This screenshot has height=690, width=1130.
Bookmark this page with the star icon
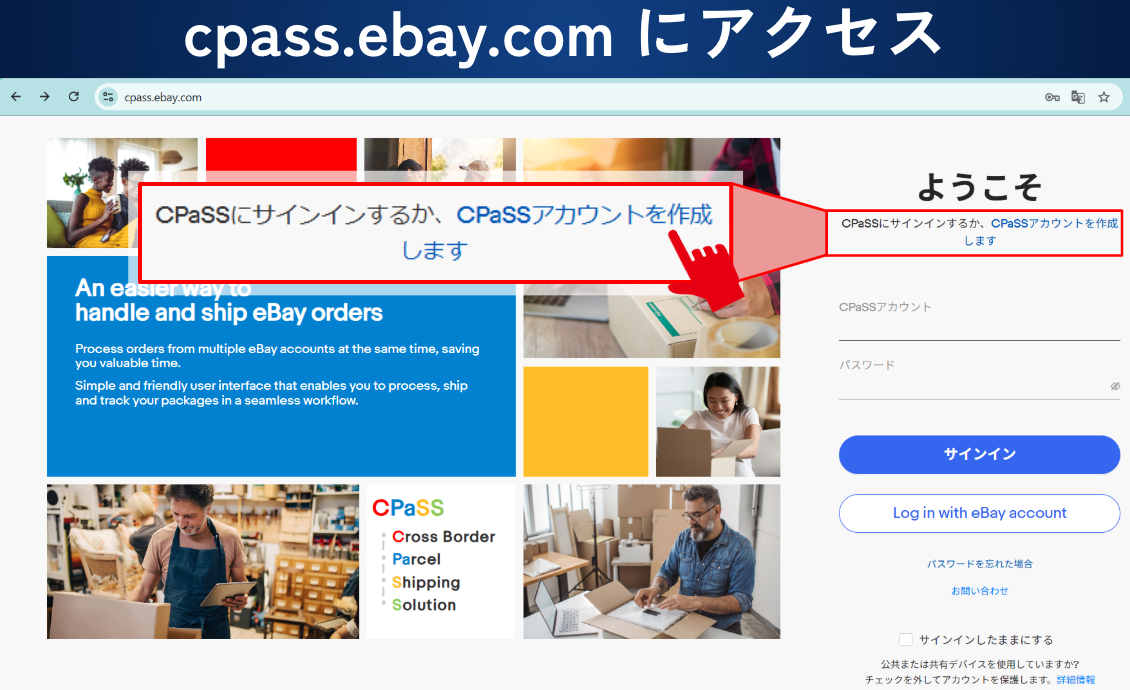pos(1104,97)
